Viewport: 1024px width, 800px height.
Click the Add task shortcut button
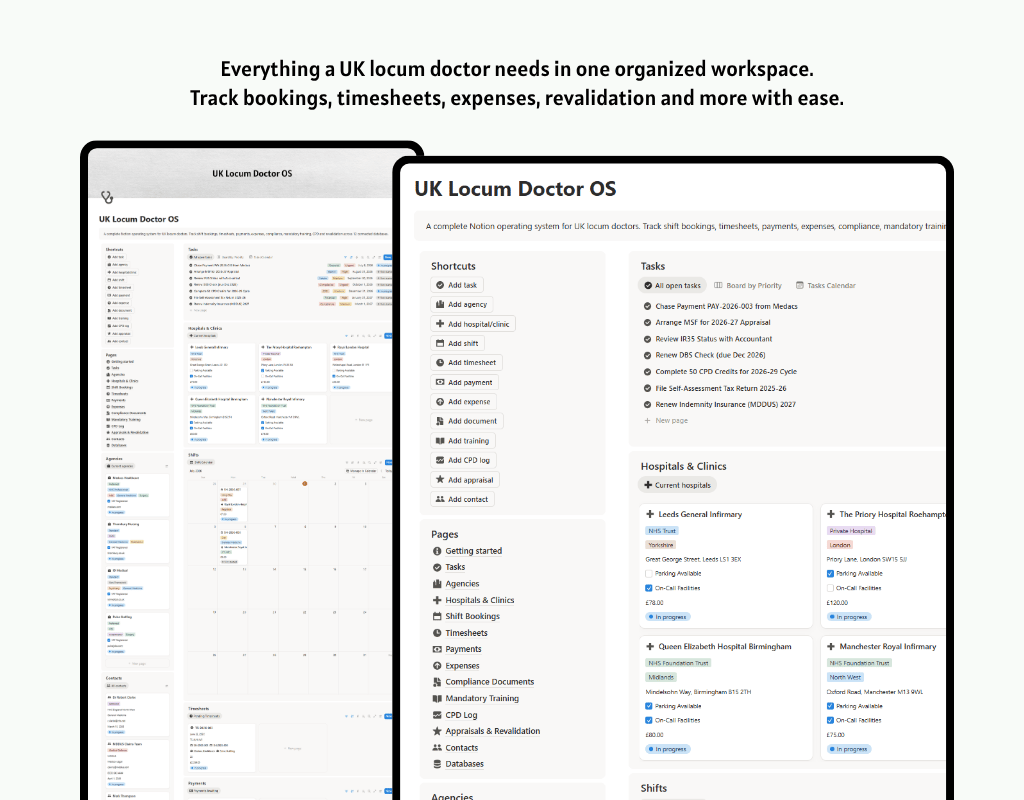pyautogui.click(x=457, y=285)
